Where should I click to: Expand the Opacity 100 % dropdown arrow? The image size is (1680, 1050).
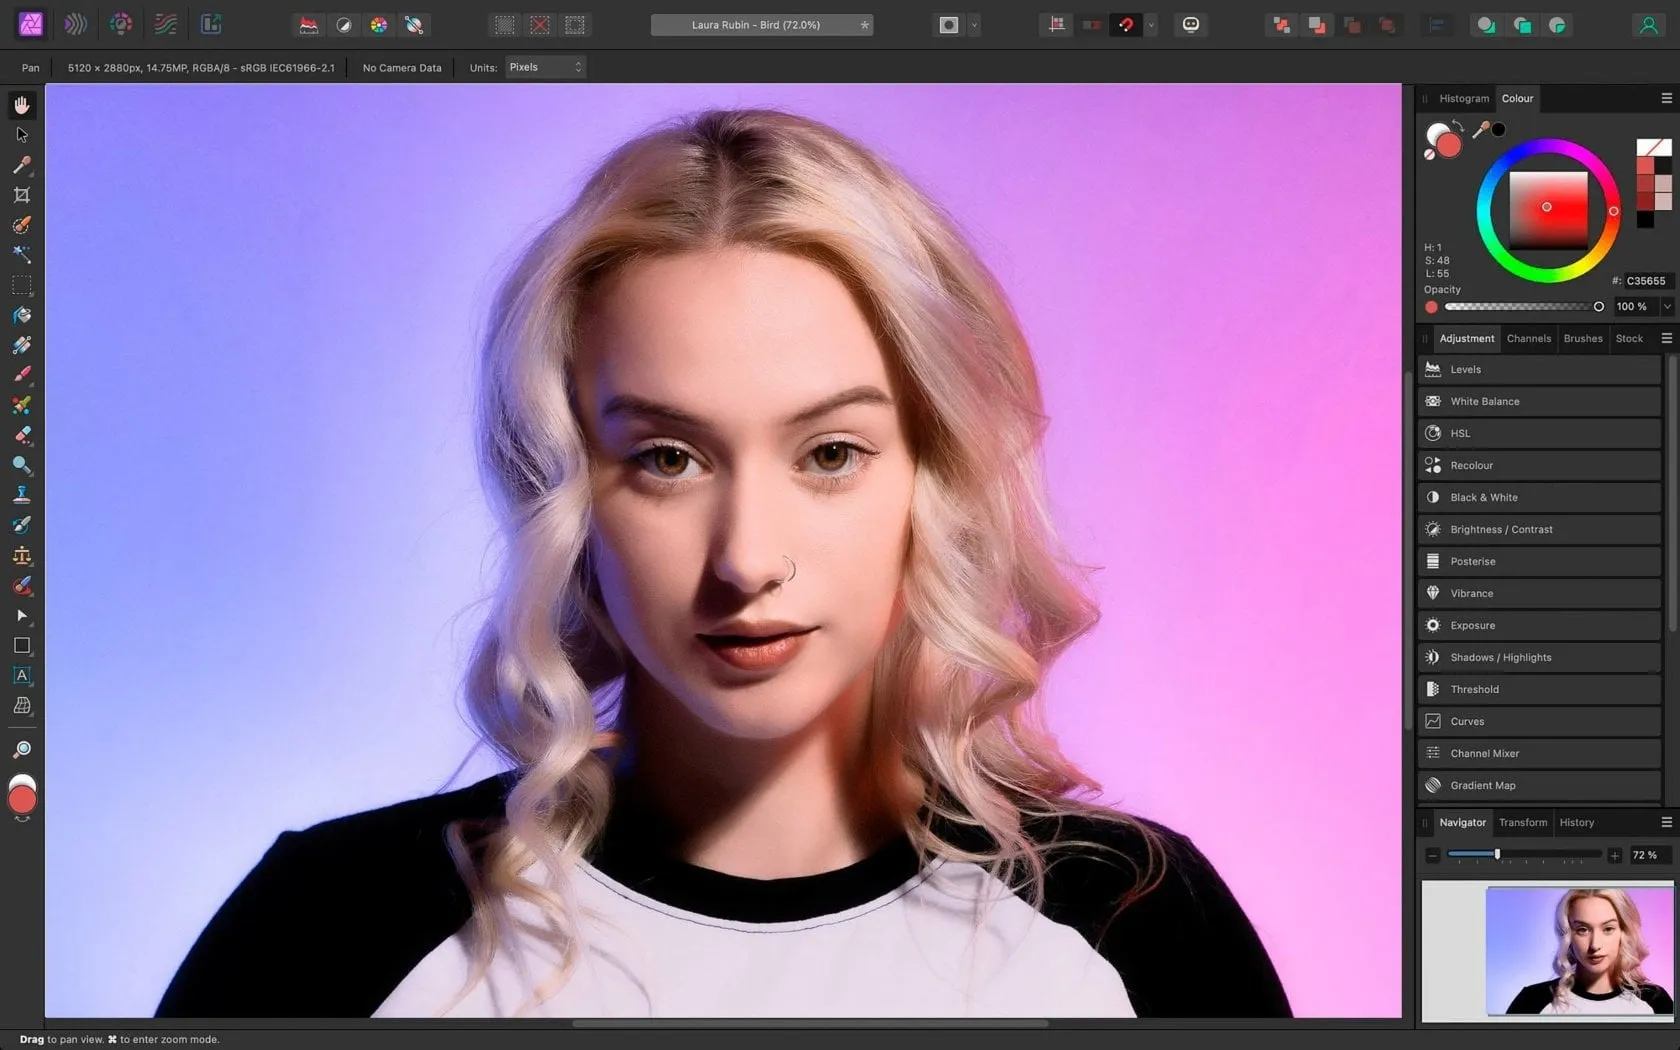tap(1666, 307)
